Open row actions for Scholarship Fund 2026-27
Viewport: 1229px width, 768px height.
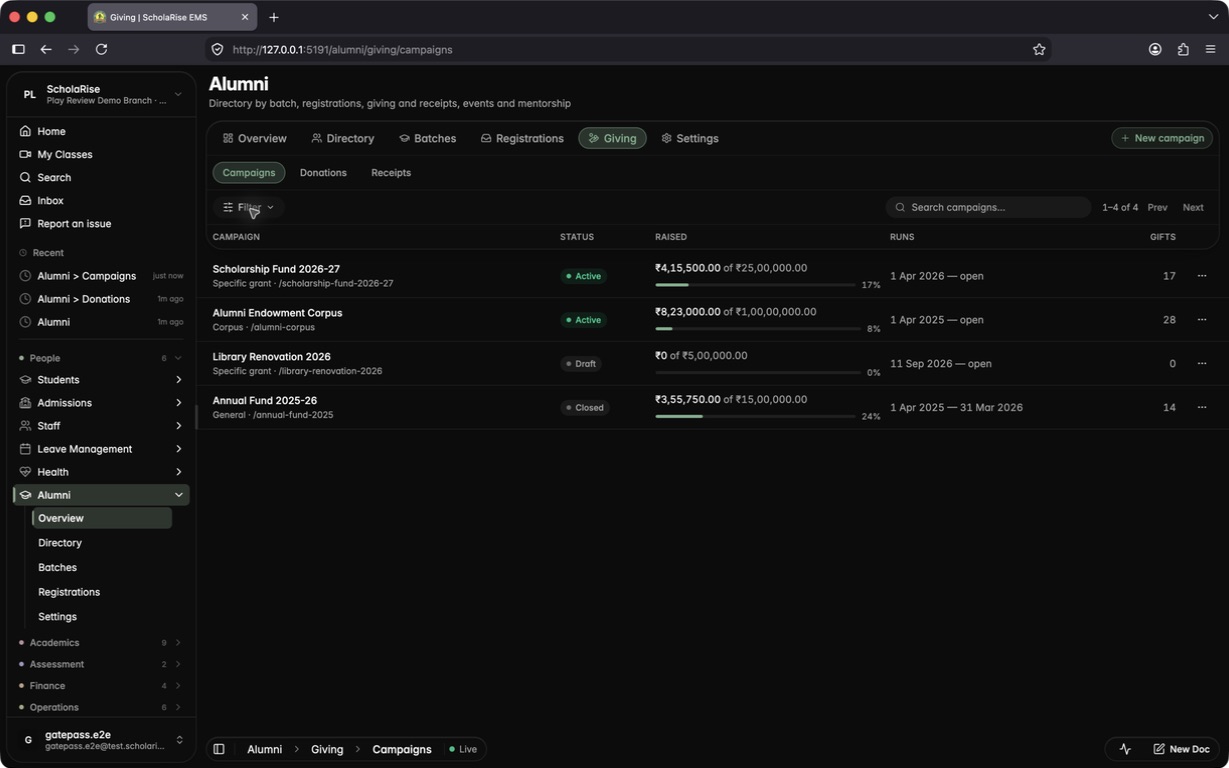point(1202,276)
